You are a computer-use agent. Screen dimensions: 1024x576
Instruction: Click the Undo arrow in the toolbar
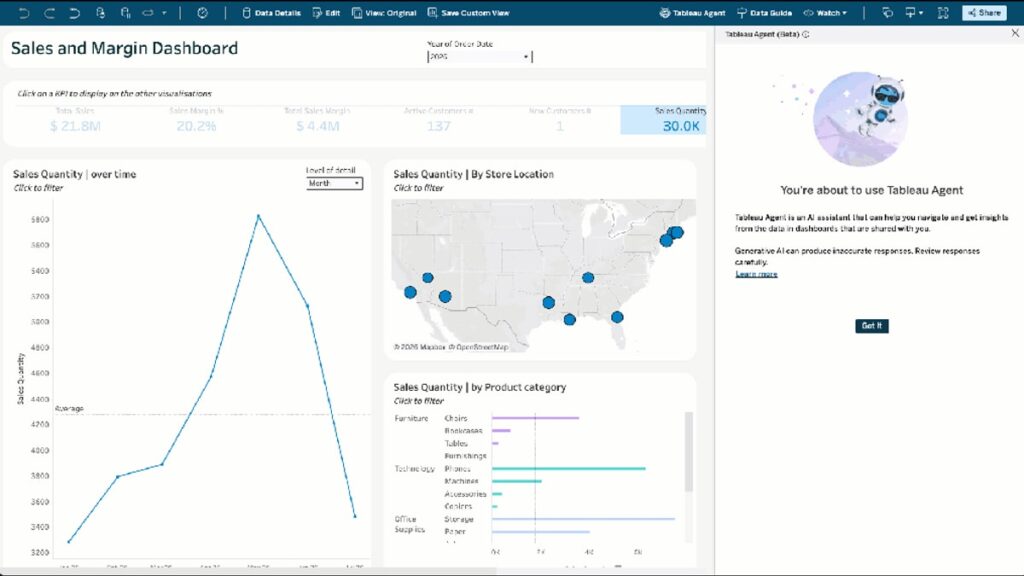[x=24, y=13]
